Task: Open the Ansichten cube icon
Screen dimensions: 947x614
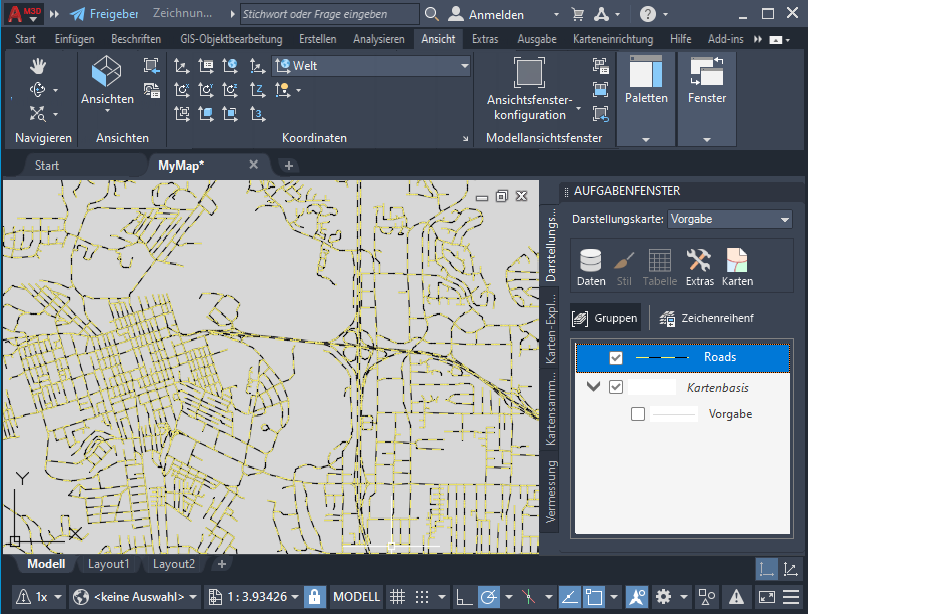Action: point(107,72)
